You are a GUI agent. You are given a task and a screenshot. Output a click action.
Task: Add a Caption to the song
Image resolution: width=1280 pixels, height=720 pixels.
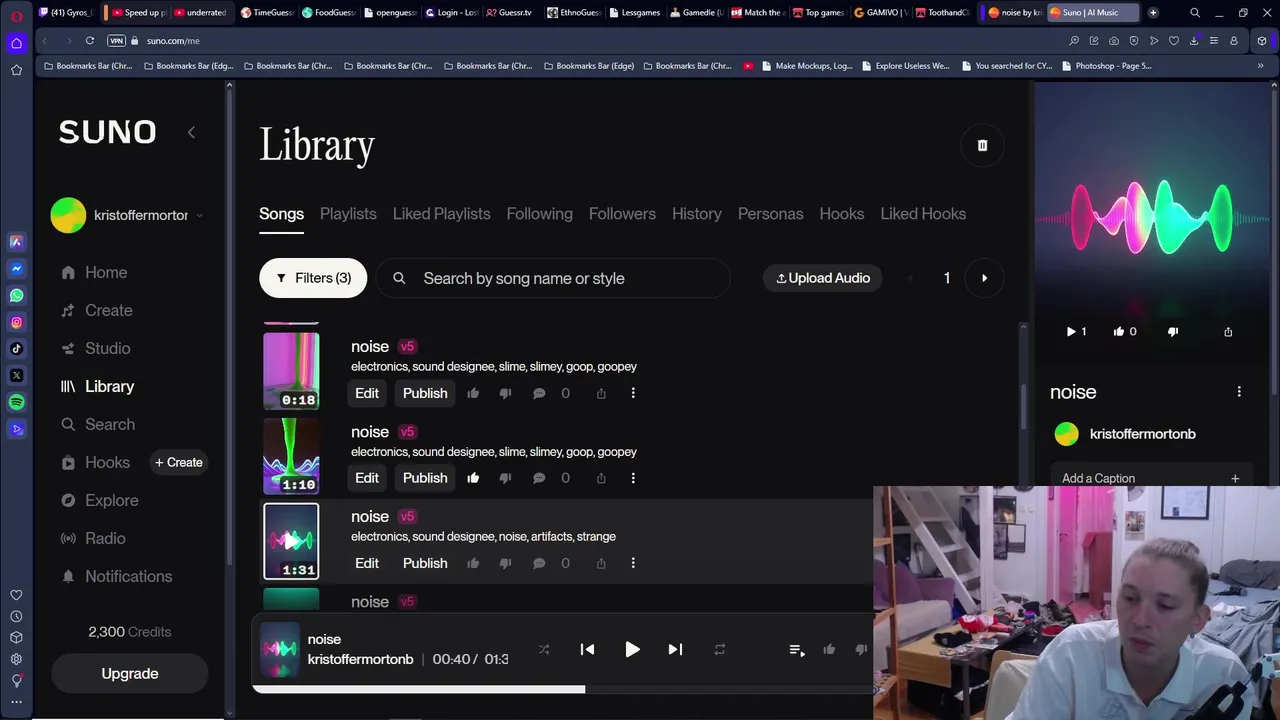click(x=1150, y=478)
